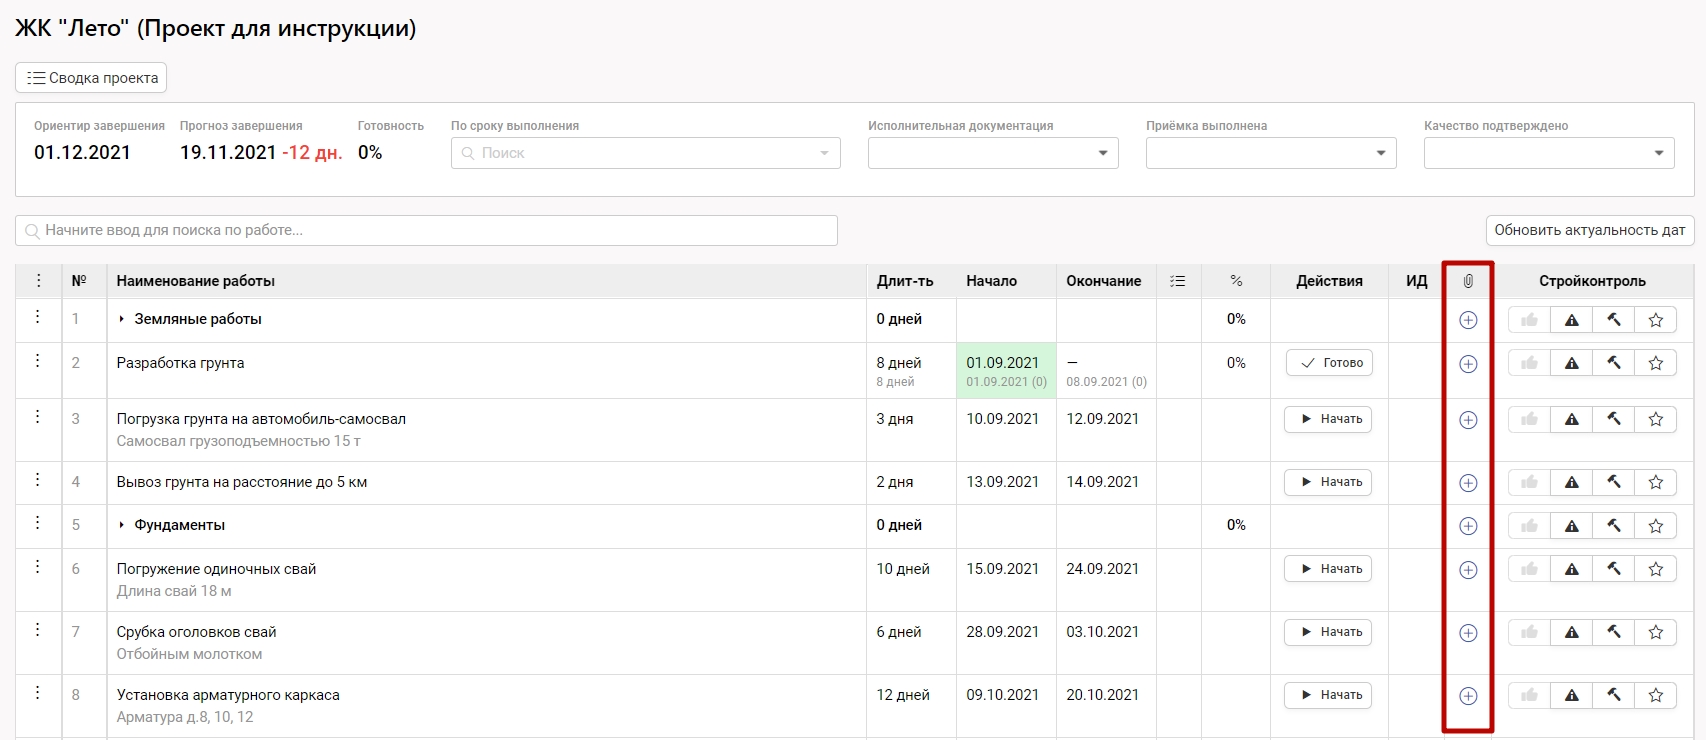
Task: Toggle warning icon in Срубка оголовков свай row
Action: (x=1572, y=633)
